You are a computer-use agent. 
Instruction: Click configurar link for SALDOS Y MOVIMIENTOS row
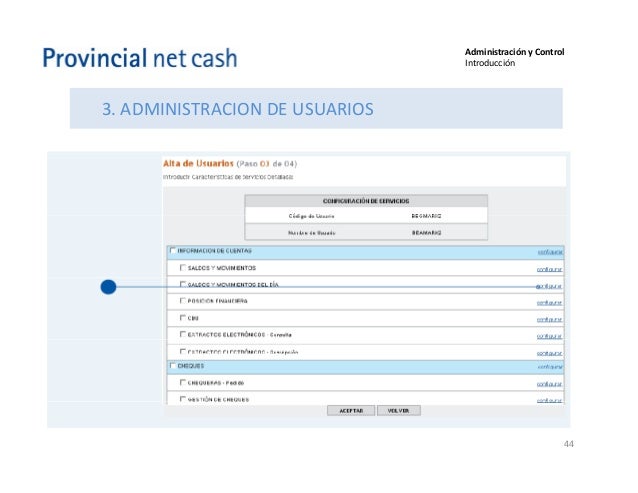(549, 269)
